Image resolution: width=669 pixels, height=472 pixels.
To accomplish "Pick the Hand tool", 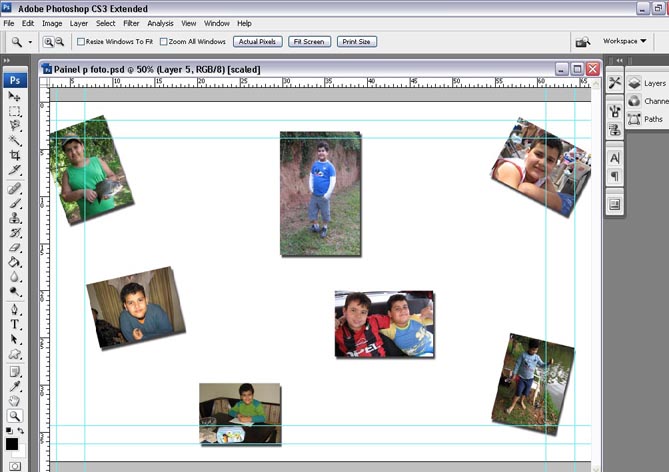I will 15,401.
